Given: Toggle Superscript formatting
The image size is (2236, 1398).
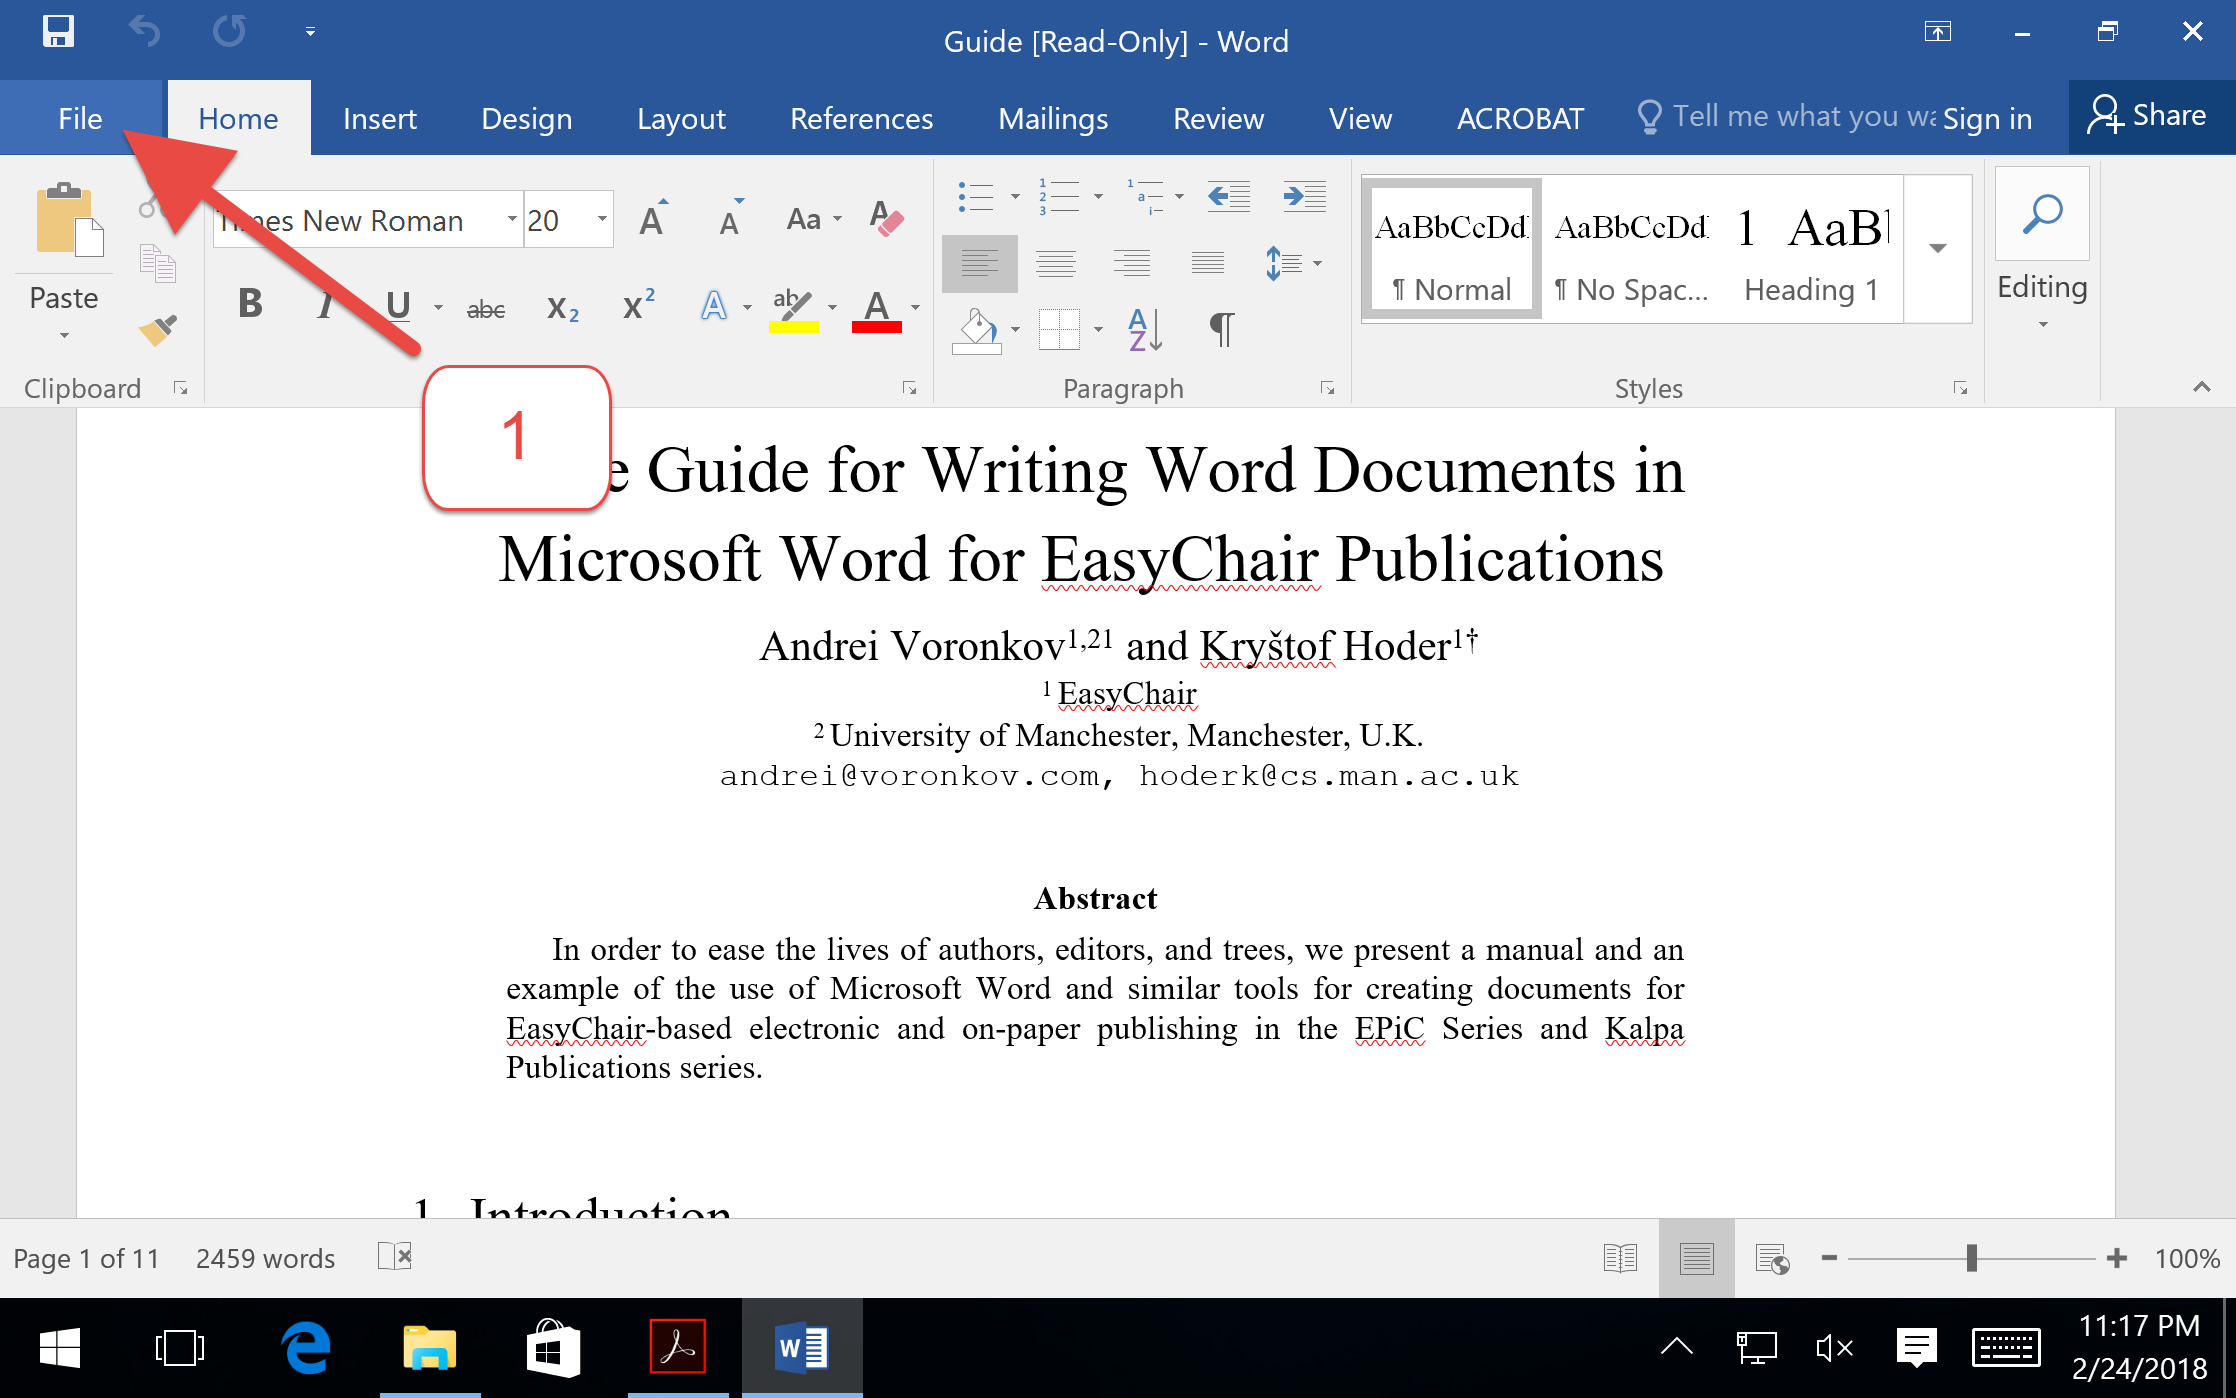Looking at the screenshot, I should (x=638, y=304).
